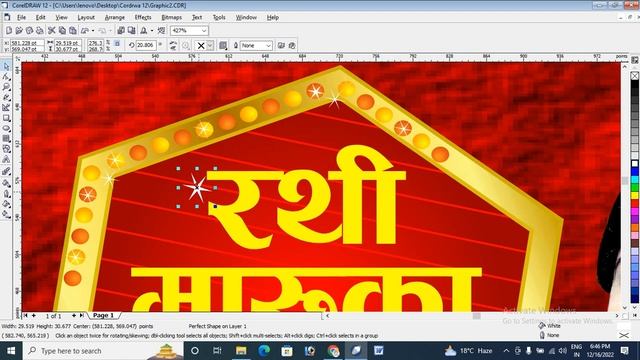640x360 pixels.
Task: Select the Text tool
Action: click(x=6, y=160)
